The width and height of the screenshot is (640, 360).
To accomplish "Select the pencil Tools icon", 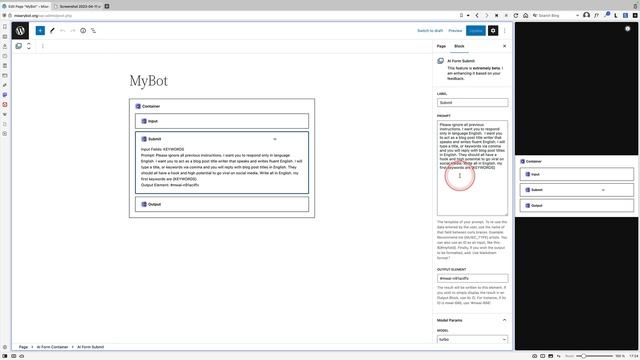I will pyautogui.click(x=52, y=31).
